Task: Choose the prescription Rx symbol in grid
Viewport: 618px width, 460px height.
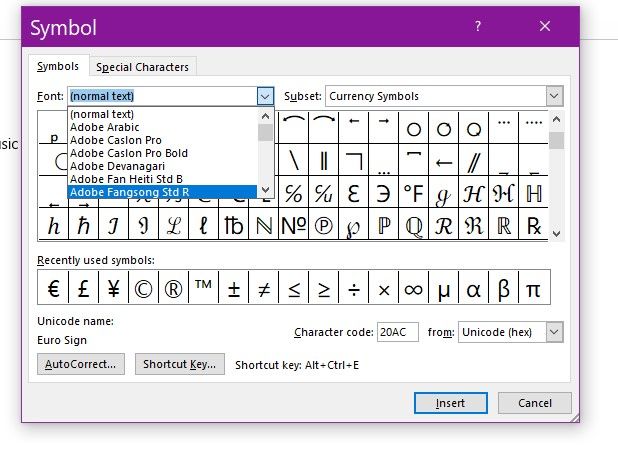Action: [x=534, y=225]
